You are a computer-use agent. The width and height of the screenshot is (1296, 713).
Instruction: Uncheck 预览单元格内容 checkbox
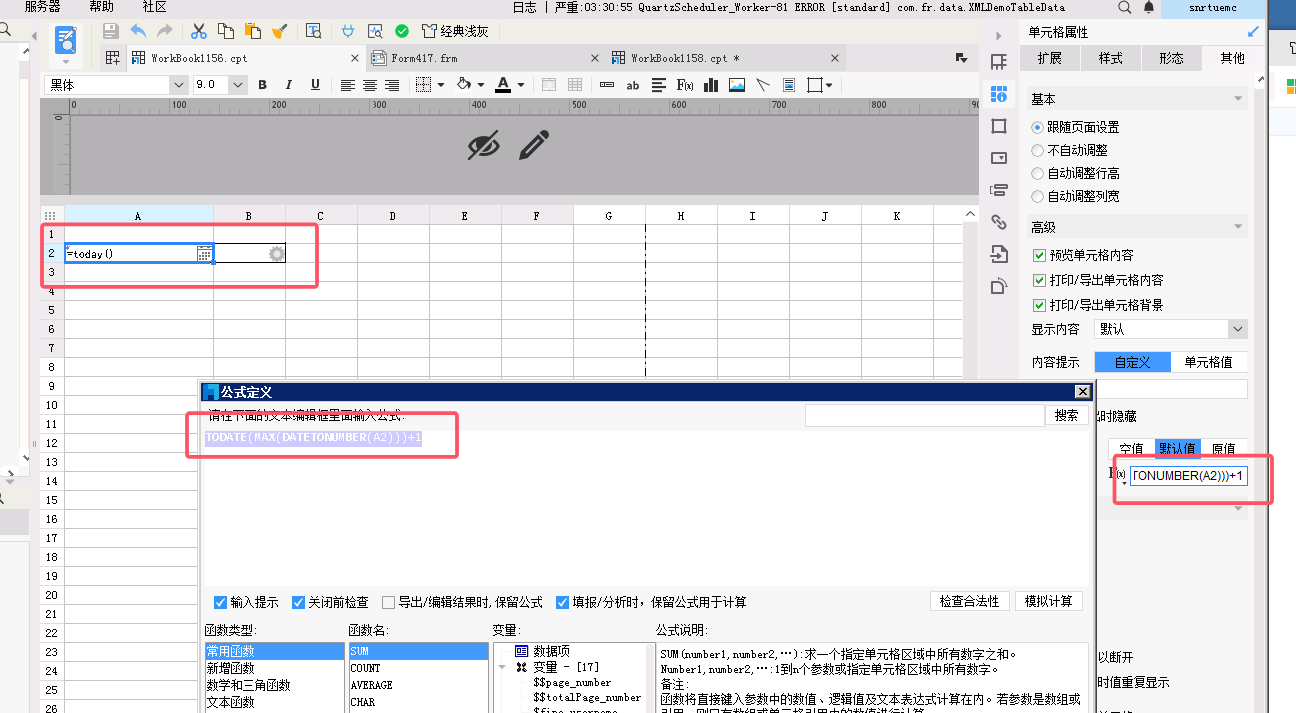point(1039,255)
